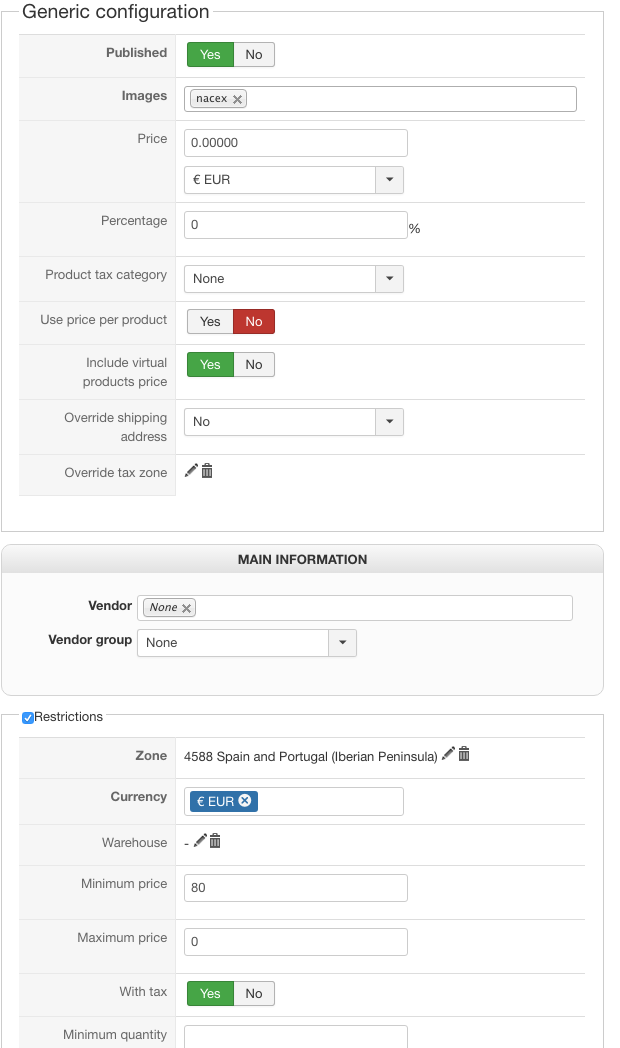This screenshot has width=620, height=1048.
Task: Click the Minimum price input field
Action: [x=296, y=888]
